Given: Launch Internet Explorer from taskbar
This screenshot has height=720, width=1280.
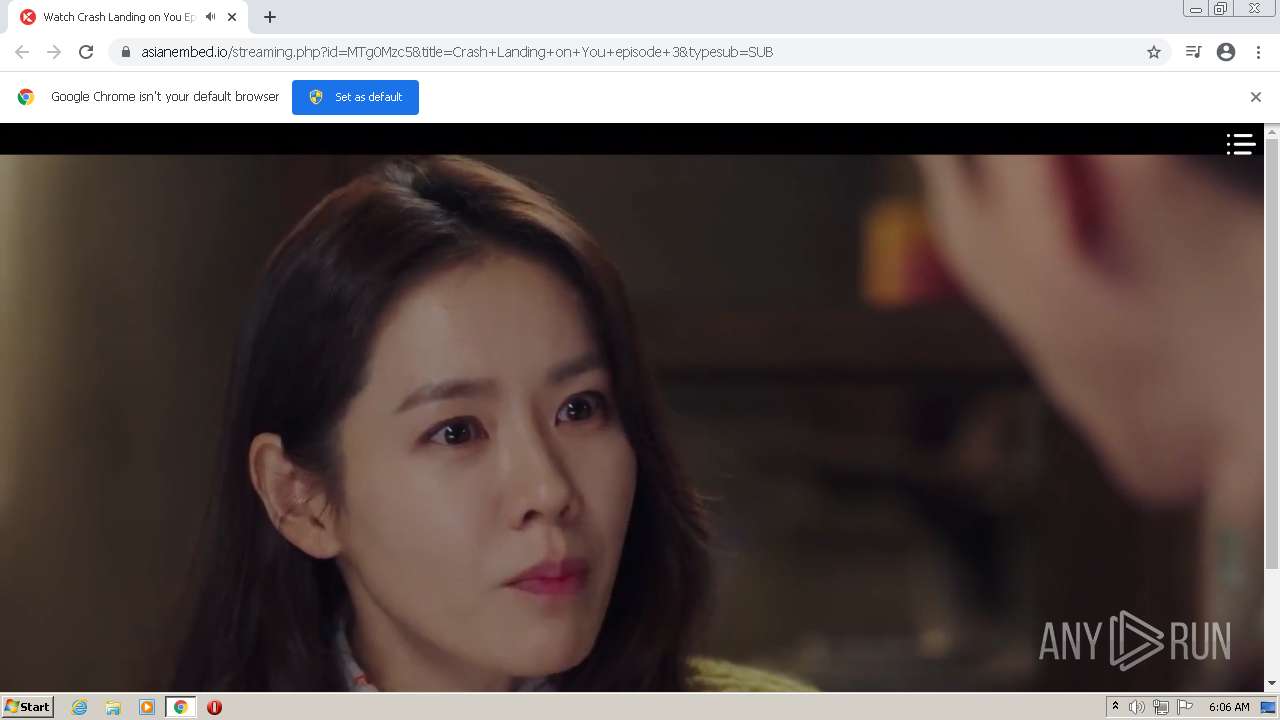Looking at the screenshot, I should (x=80, y=707).
